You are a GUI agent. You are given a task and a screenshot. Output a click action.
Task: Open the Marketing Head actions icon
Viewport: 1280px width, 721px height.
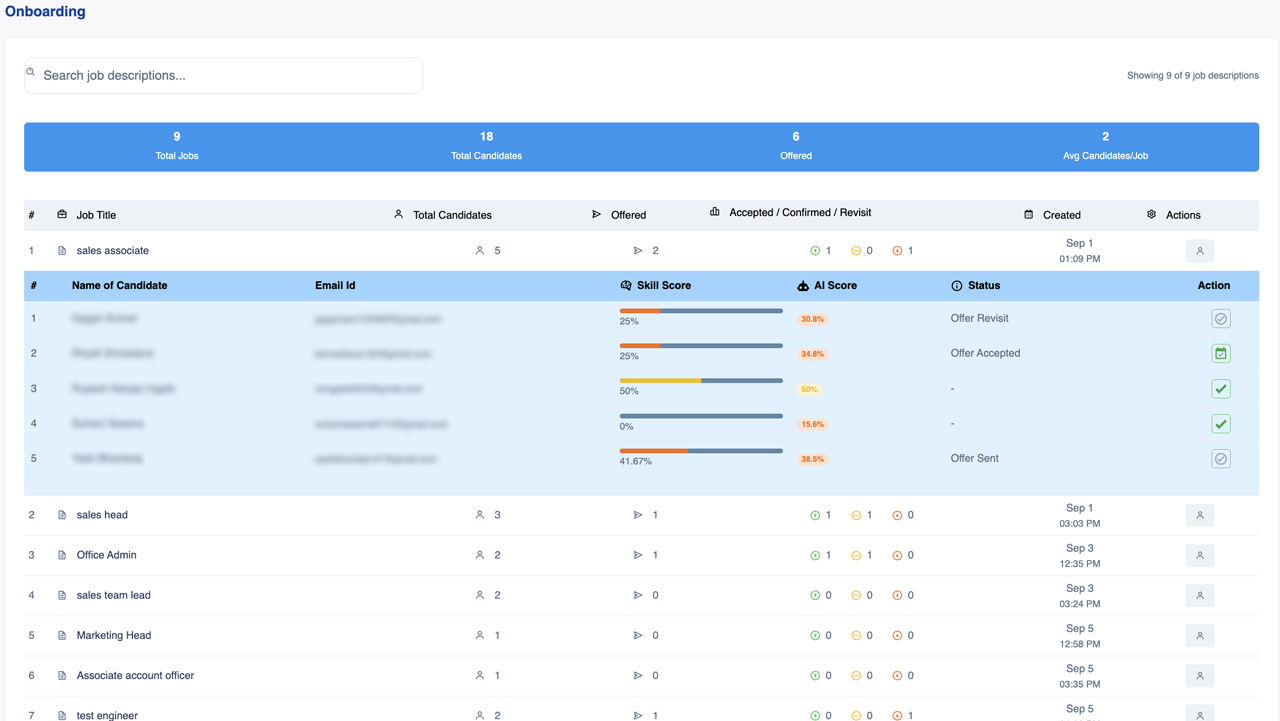(1199, 635)
